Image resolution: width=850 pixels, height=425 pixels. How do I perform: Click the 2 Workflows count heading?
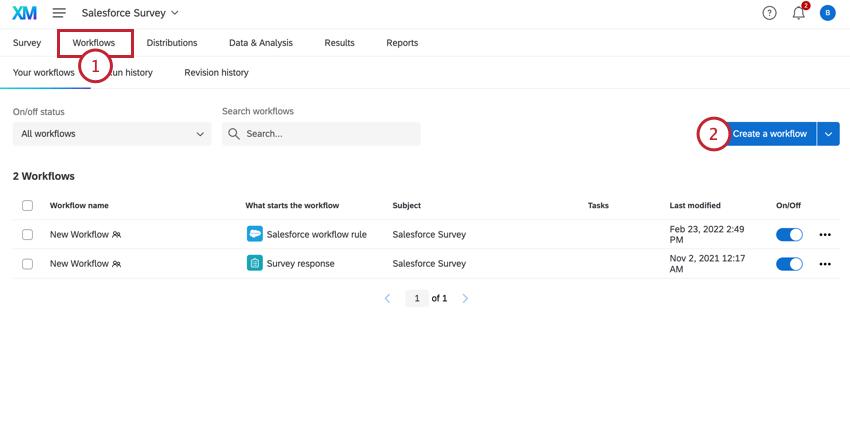[44, 176]
